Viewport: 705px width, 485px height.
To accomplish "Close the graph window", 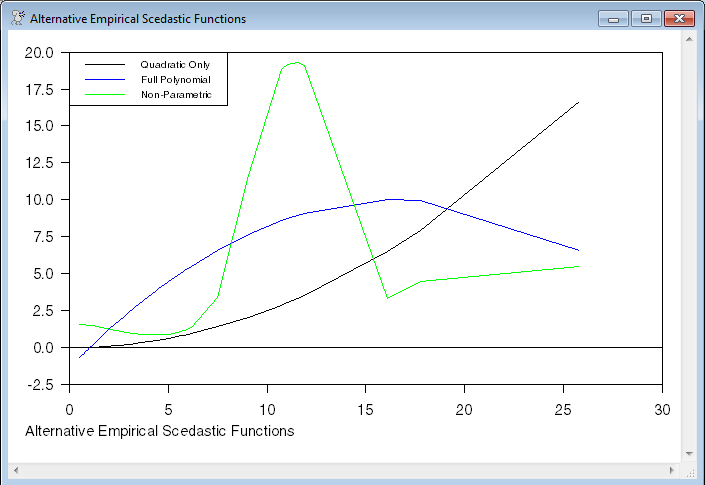I will pos(681,19).
